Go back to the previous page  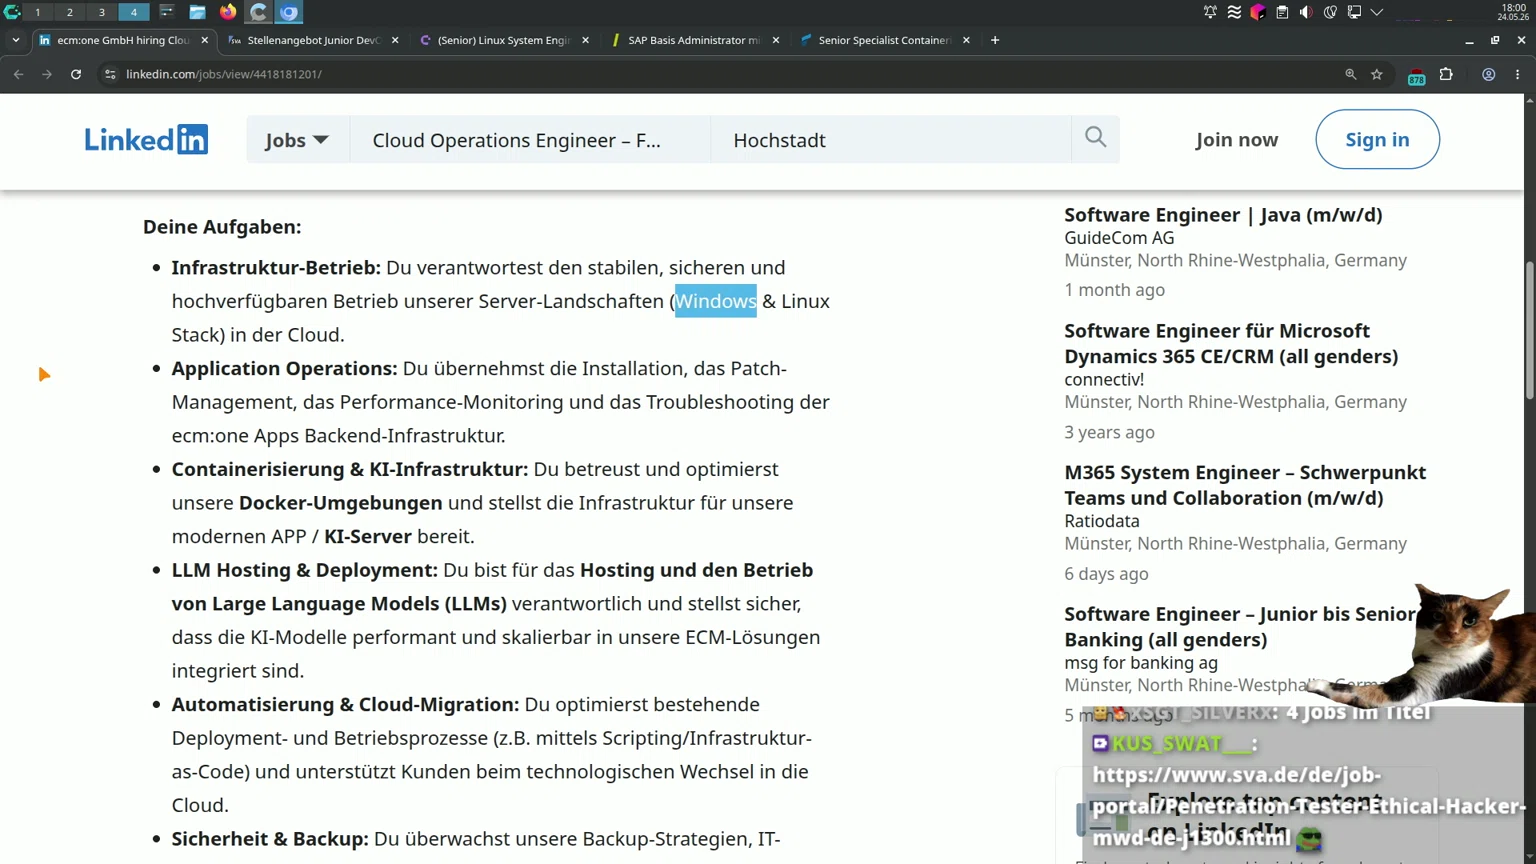click(x=18, y=74)
